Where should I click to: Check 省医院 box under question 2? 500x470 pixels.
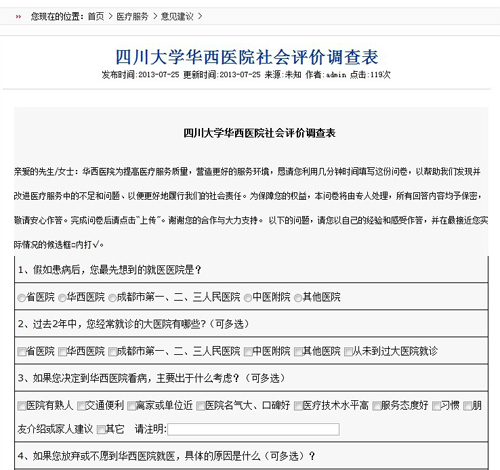pos(22,352)
